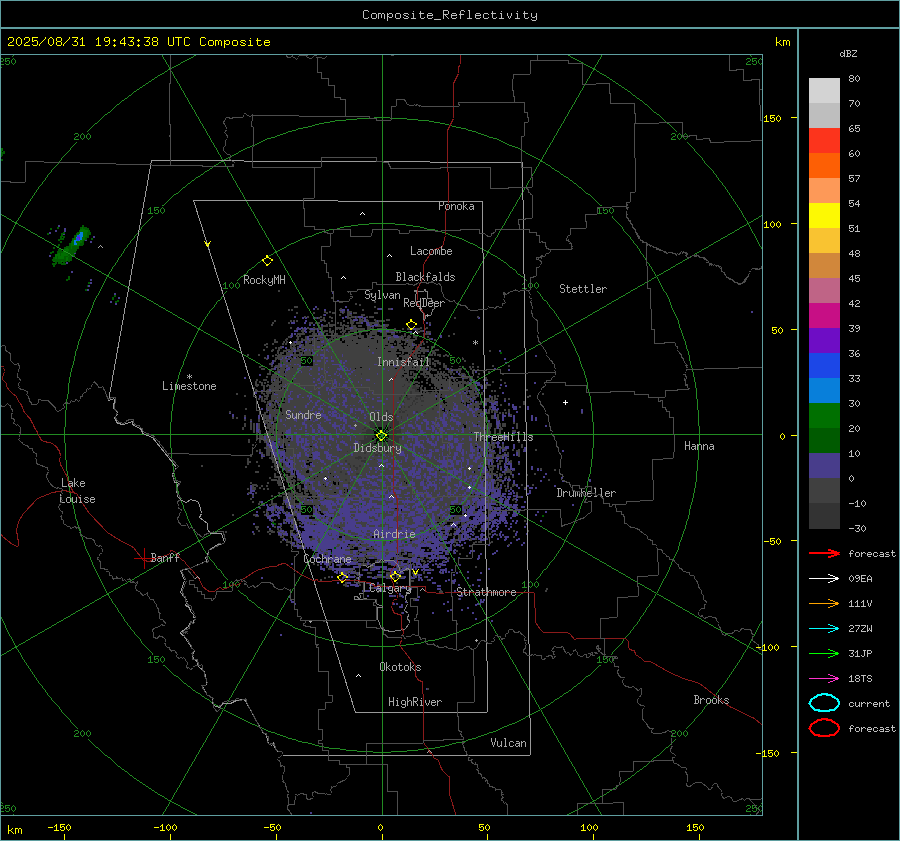Click the dBZ legend heading
The height and width of the screenshot is (841, 900).
point(848,53)
